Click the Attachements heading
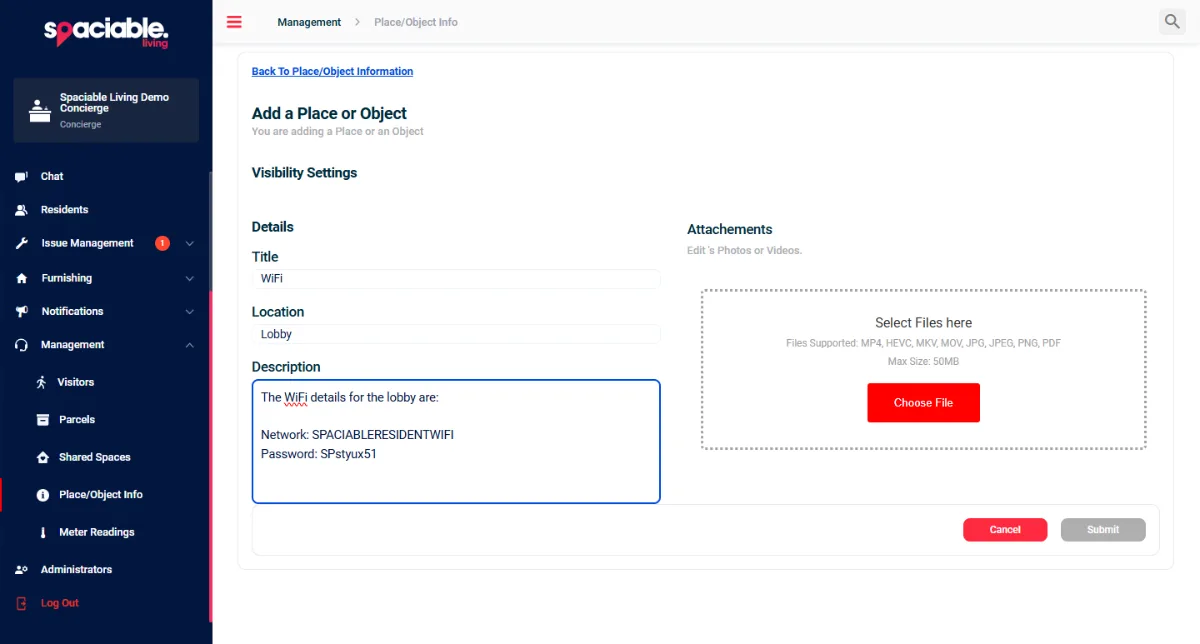Screen dimensions: 1200x644 [x=730, y=229]
